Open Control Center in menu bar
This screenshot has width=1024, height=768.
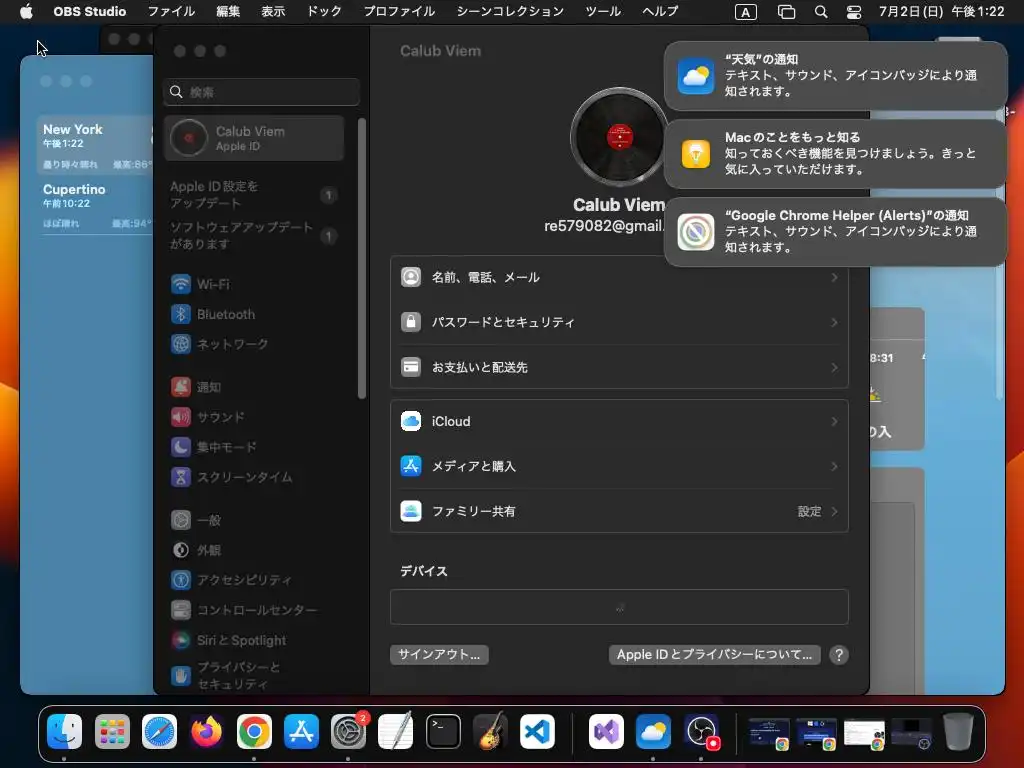click(x=854, y=12)
